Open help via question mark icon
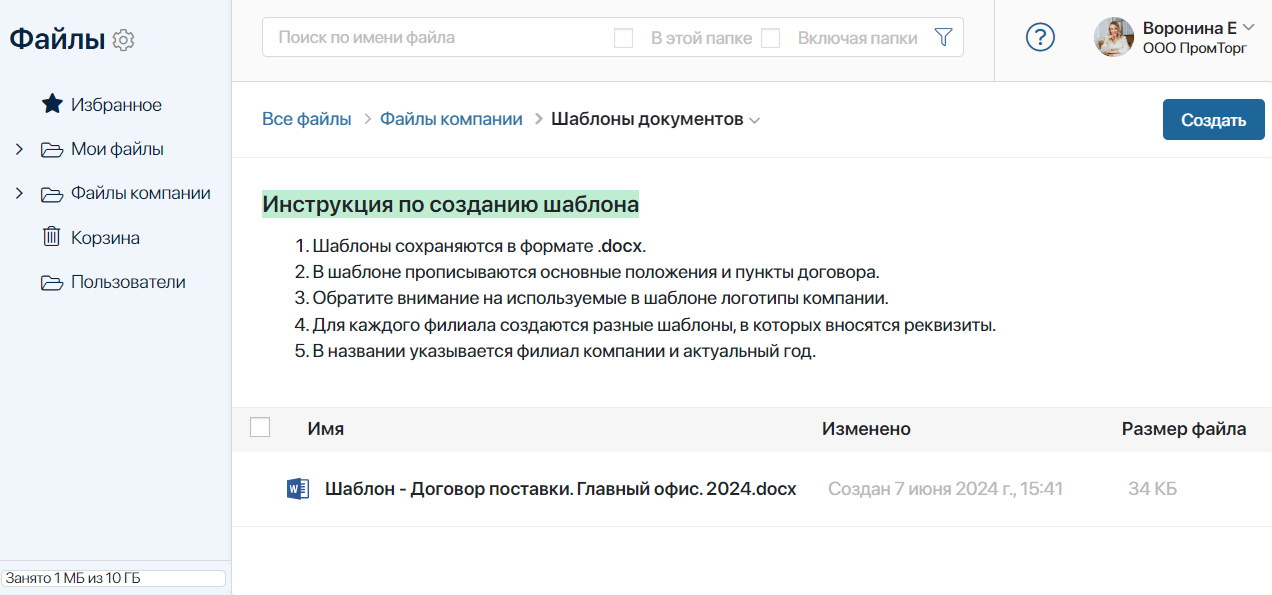The height and width of the screenshot is (595, 1272). point(1041,38)
